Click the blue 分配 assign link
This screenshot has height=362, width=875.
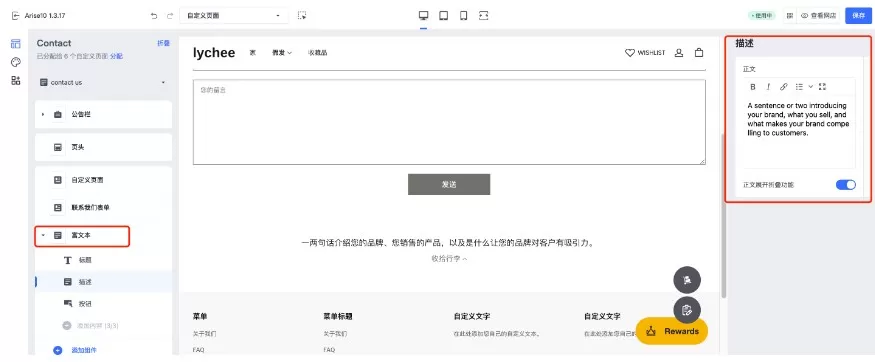pyautogui.click(x=116, y=56)
